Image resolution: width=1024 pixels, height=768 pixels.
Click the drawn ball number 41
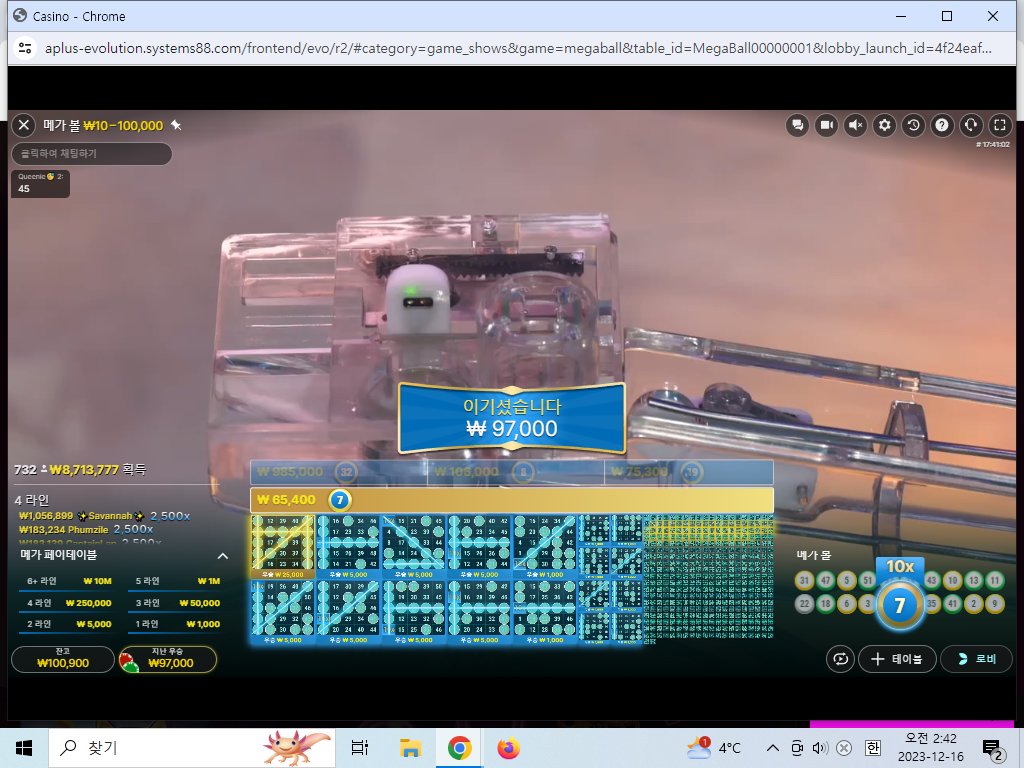(952, 603)
